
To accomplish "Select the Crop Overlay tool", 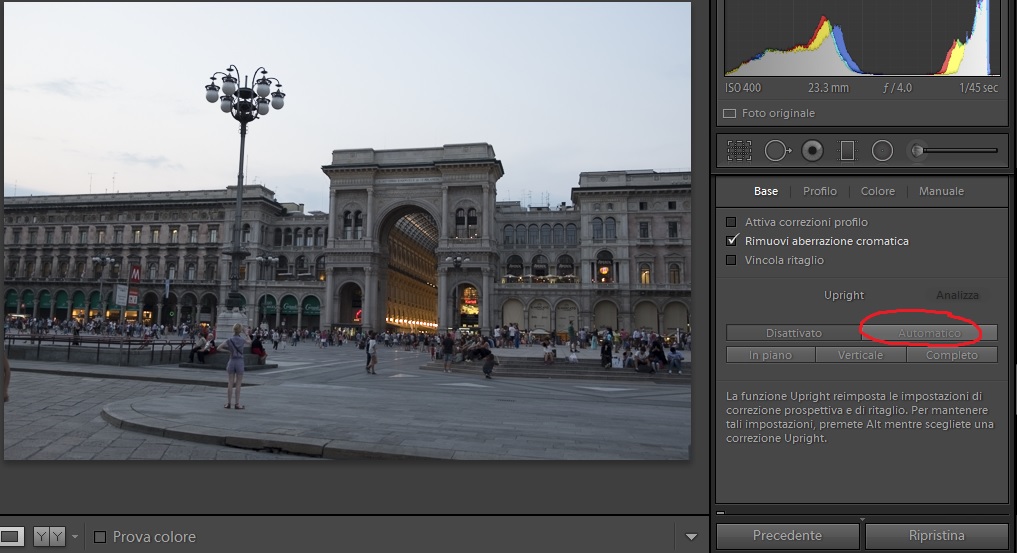I will click(739, 151).
